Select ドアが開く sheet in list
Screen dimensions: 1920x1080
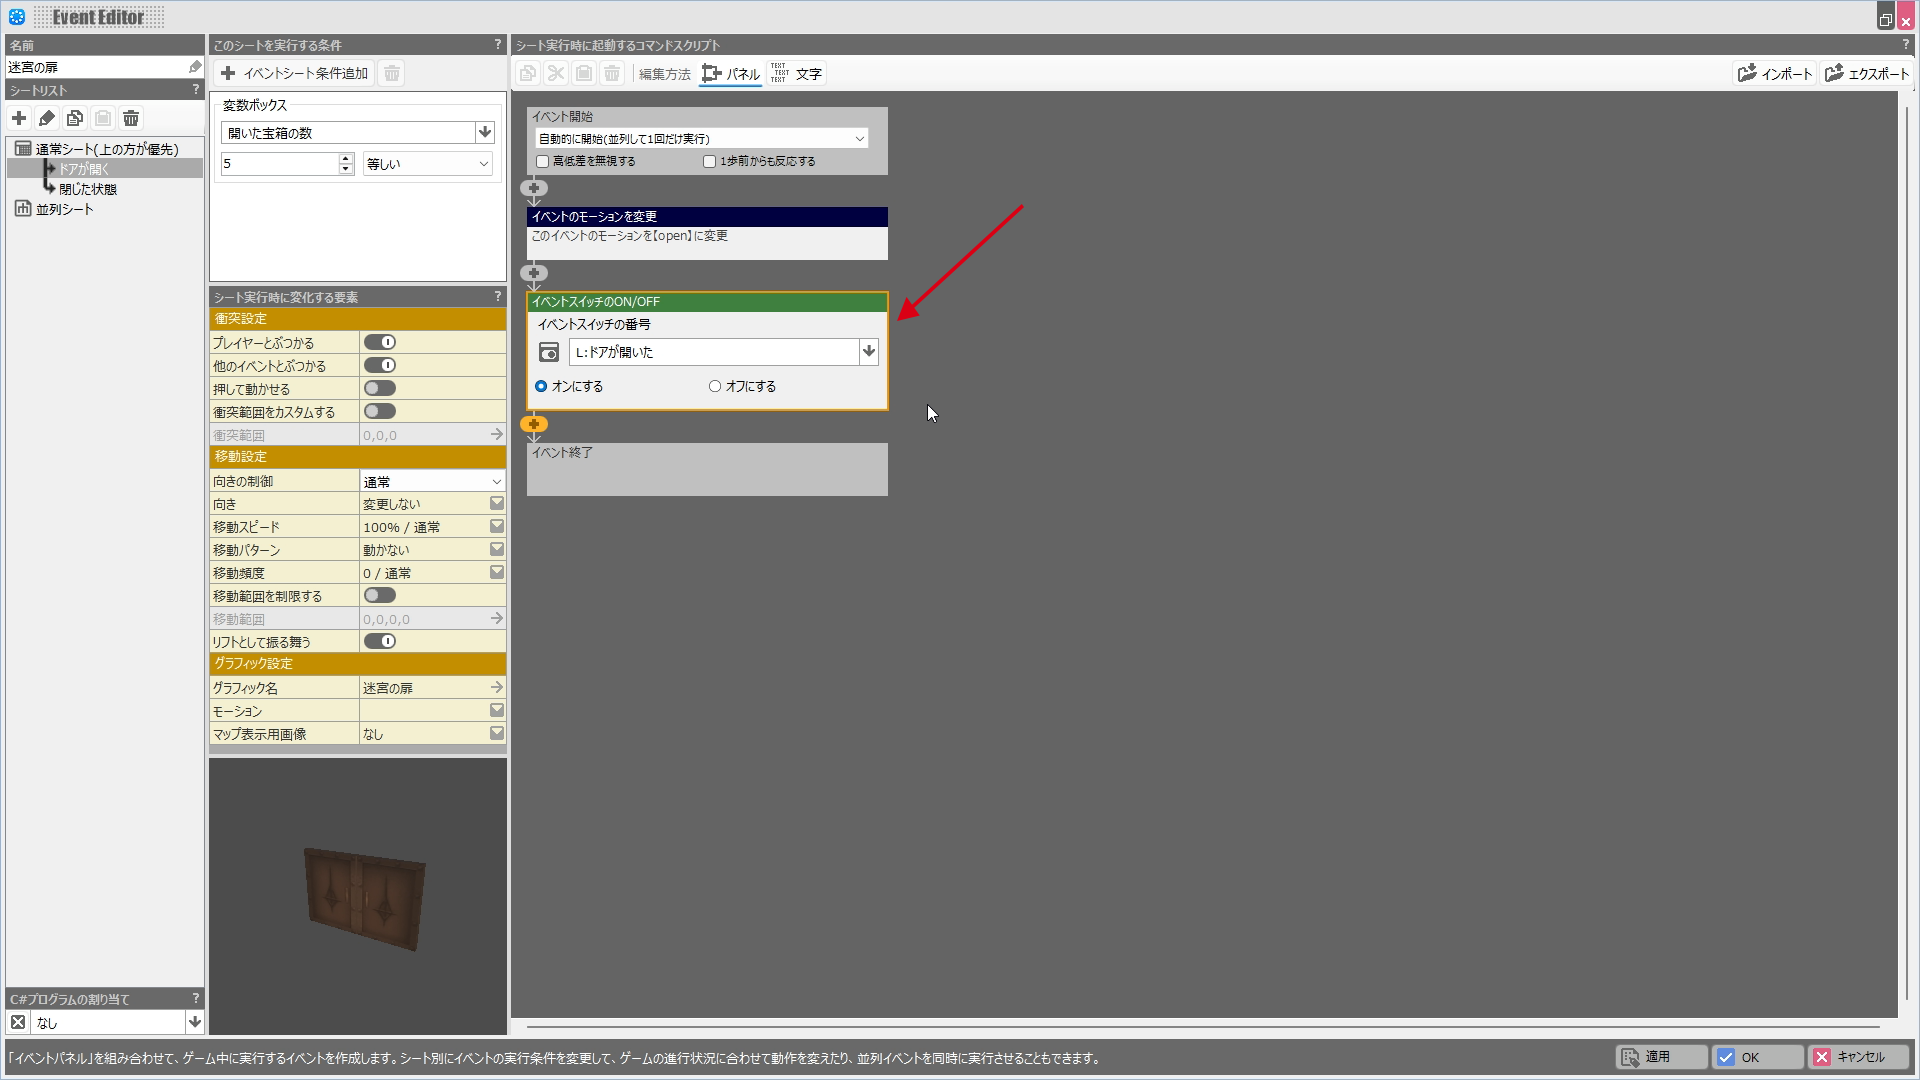click(x=84, y=169)
